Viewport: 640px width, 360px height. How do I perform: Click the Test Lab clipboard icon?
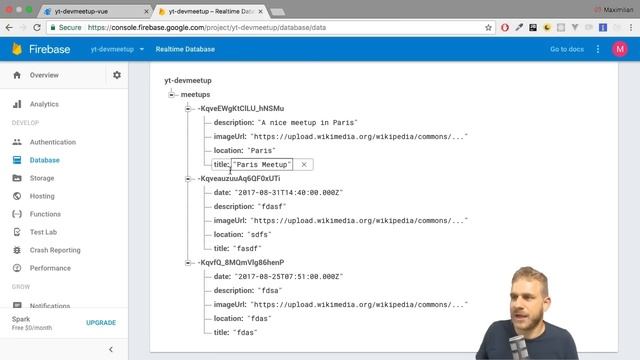17,232
